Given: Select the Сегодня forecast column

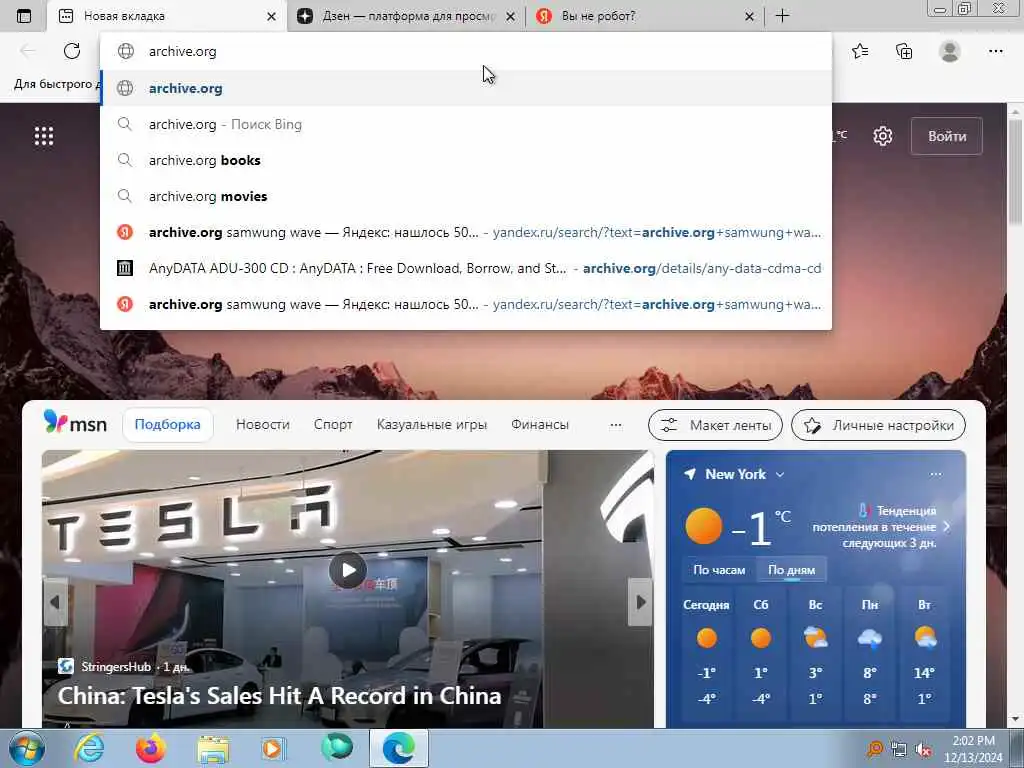Looking at the screenshot, I should [706, 651].
